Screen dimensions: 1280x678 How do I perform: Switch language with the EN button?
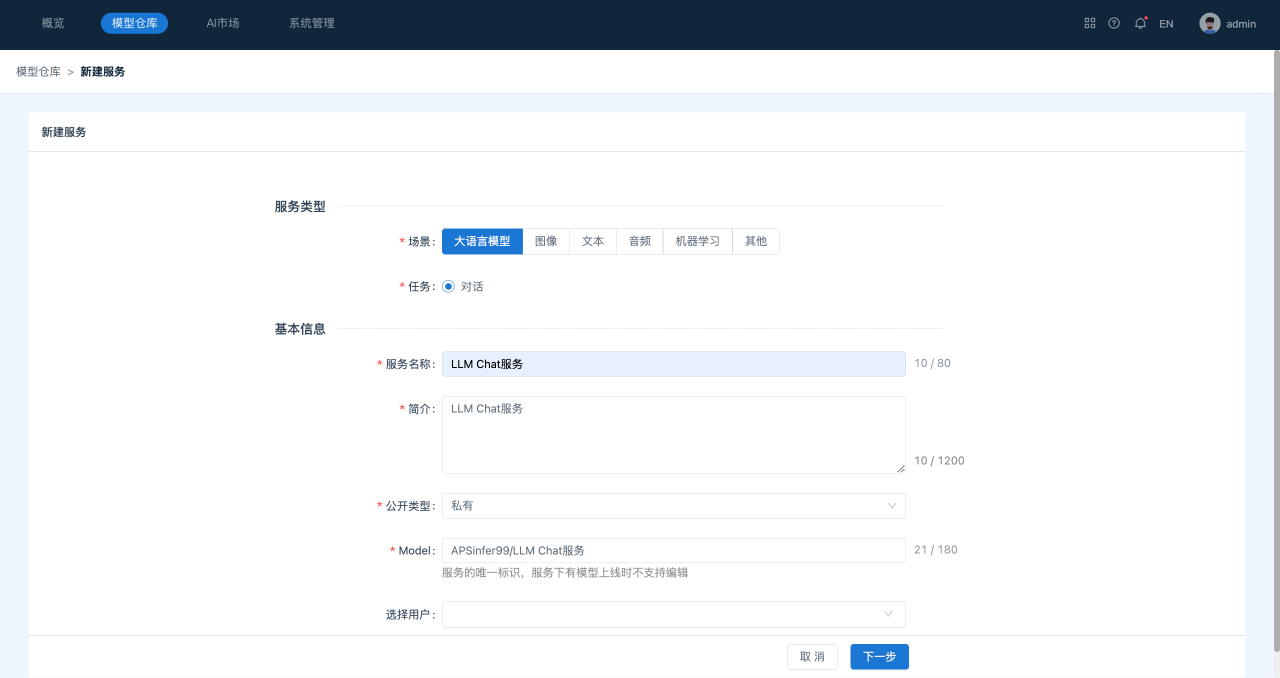(1166, 24)
